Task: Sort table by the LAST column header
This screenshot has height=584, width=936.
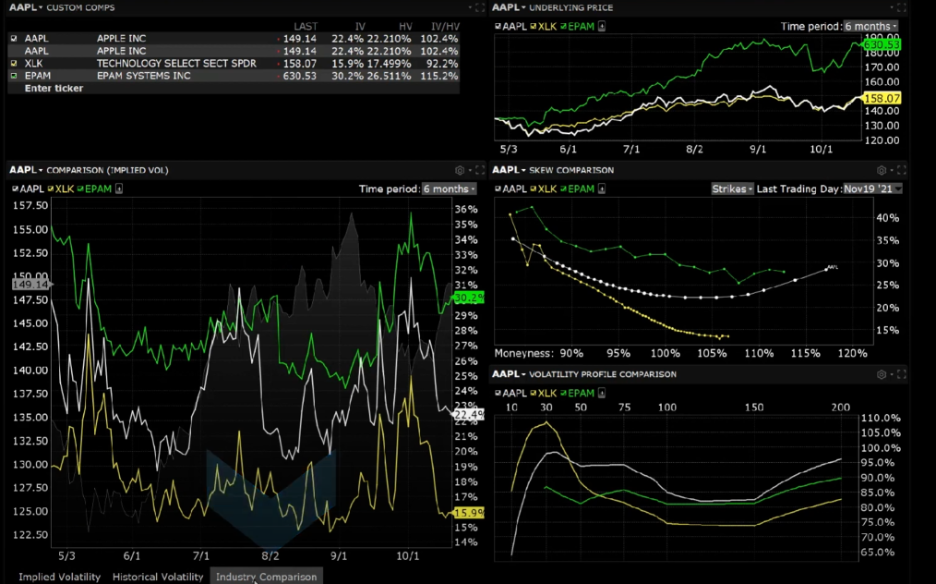Action: 306,26
